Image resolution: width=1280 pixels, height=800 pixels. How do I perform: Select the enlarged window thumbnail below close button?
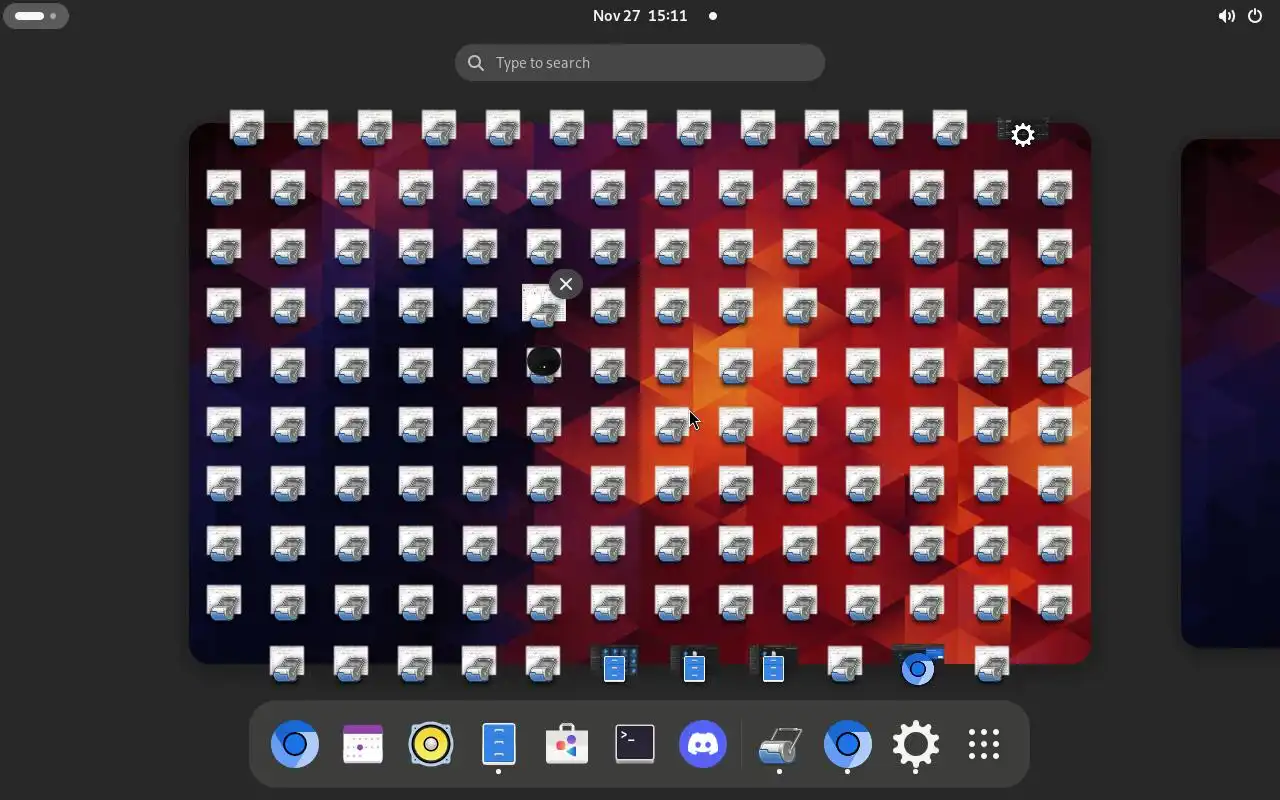click(544, 304)
